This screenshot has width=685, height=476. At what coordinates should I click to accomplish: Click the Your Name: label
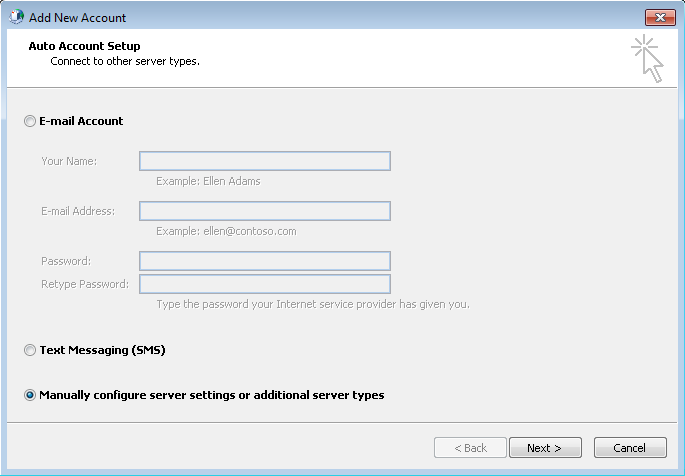click(x=69, y=161)
